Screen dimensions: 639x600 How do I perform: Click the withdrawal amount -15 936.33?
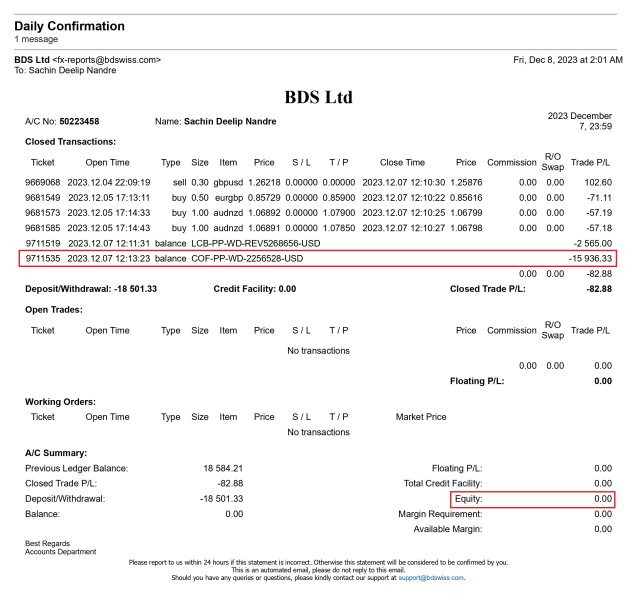(x=590, y=258)
